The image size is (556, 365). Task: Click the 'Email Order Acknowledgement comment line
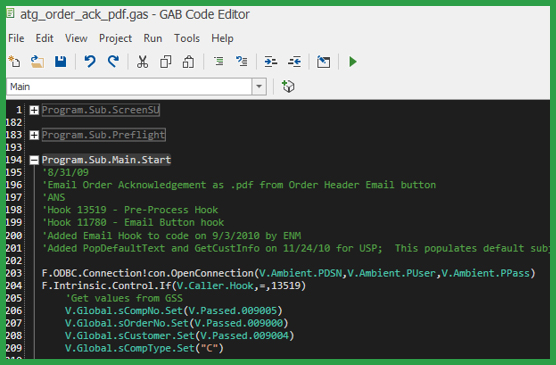[x=239, y=185]
